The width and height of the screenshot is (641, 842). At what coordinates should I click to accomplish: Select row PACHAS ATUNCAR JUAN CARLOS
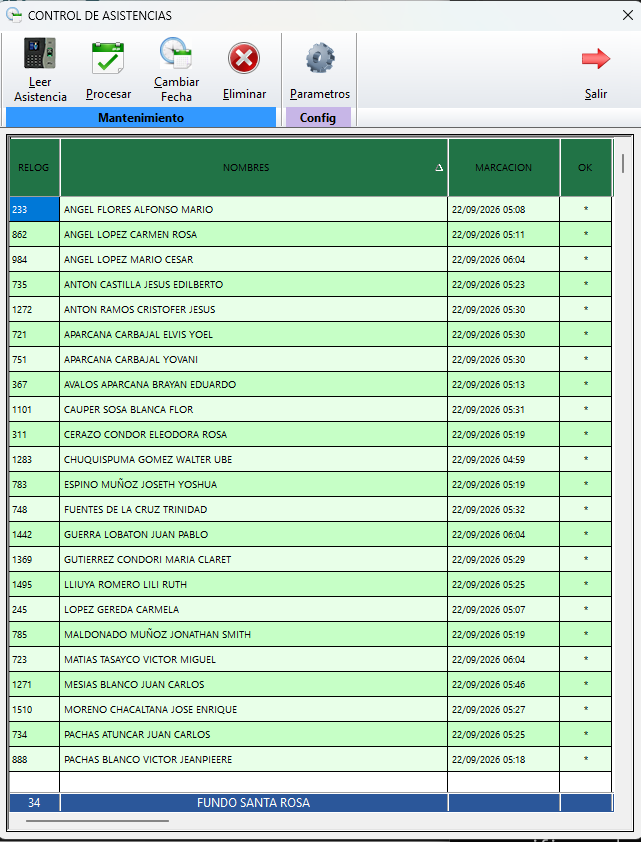point(310,734)
